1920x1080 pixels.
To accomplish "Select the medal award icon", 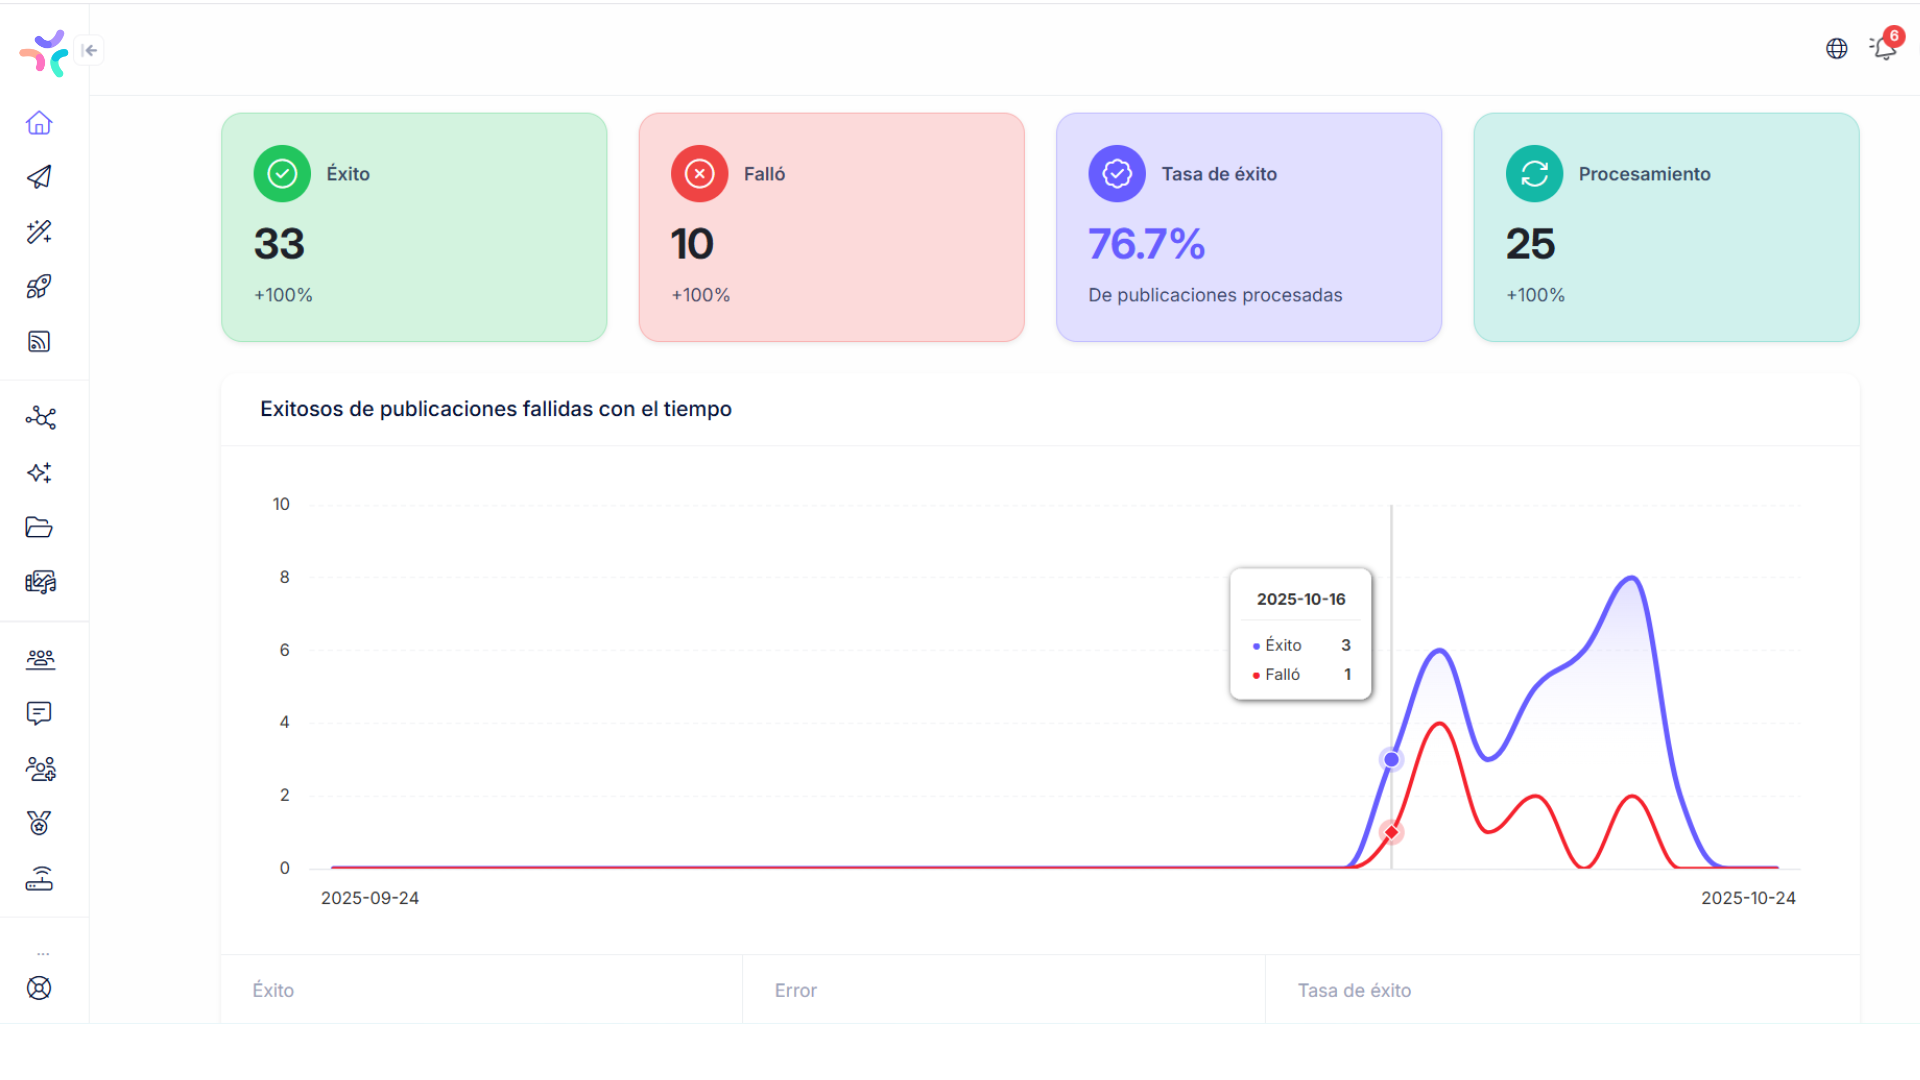I will [x=39, y=823].
